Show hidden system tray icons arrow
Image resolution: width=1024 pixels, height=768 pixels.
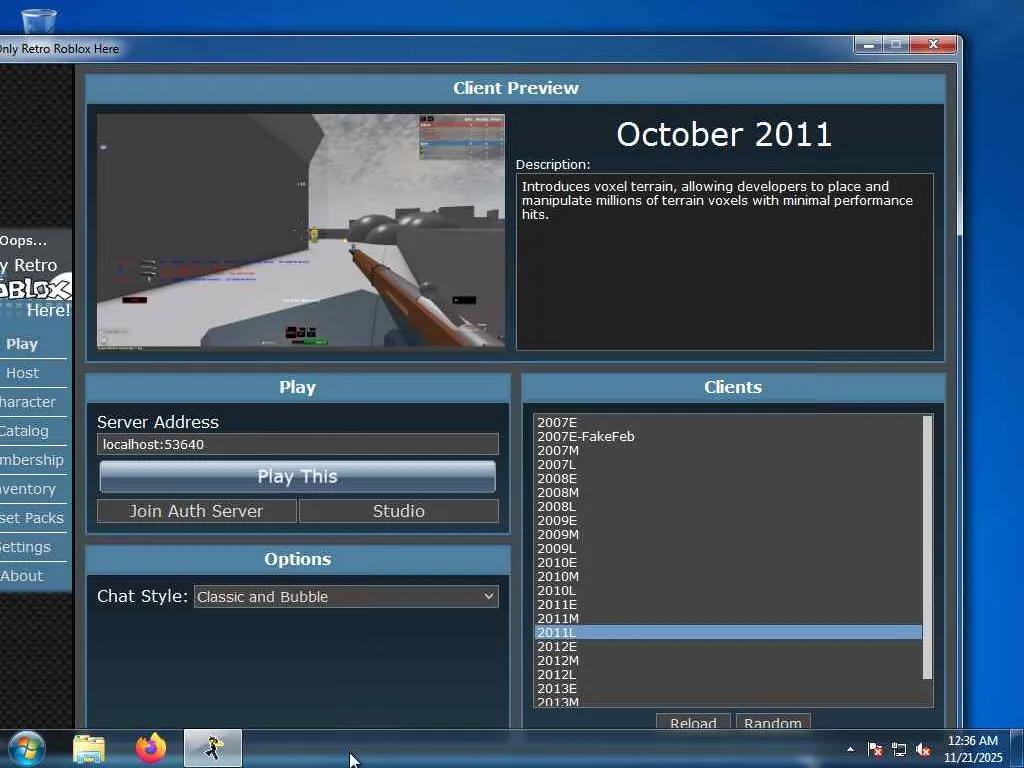click(850, 749)
